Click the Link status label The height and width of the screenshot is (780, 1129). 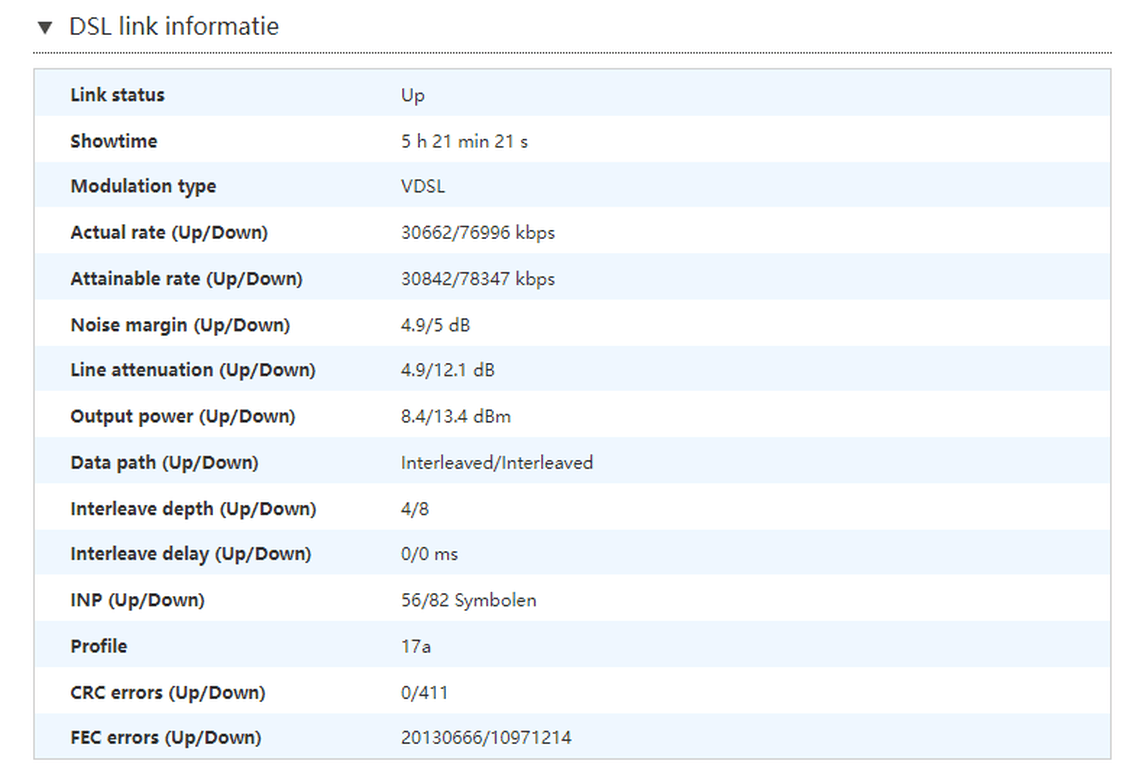pos(117,95)
